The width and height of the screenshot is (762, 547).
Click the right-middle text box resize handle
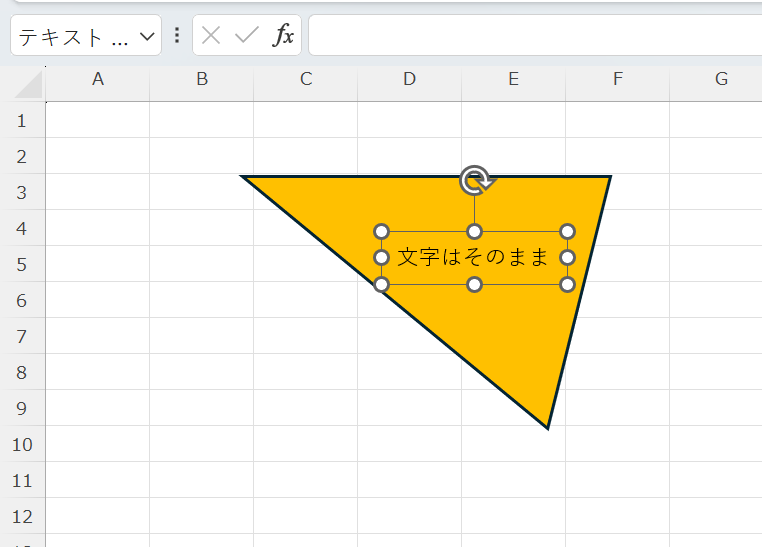[x=567, y=258]
